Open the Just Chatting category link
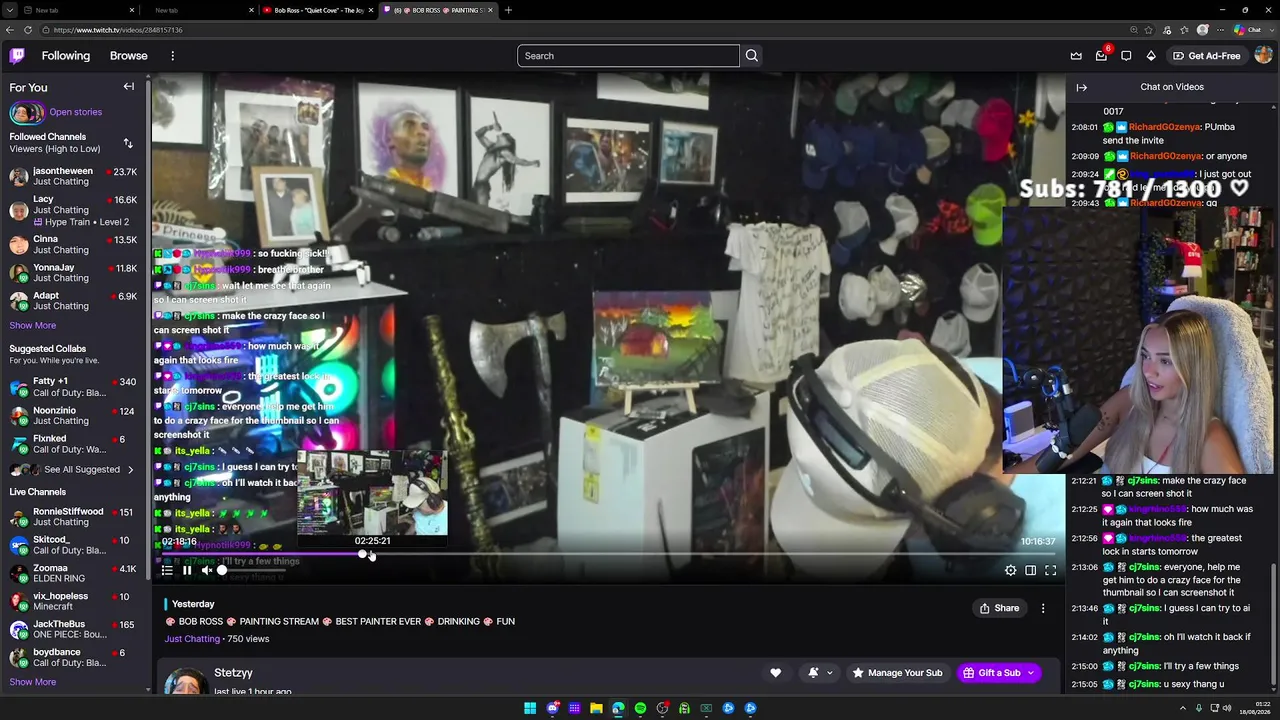The height and width of the screenshot is (720, 1280). click(192, 639)
